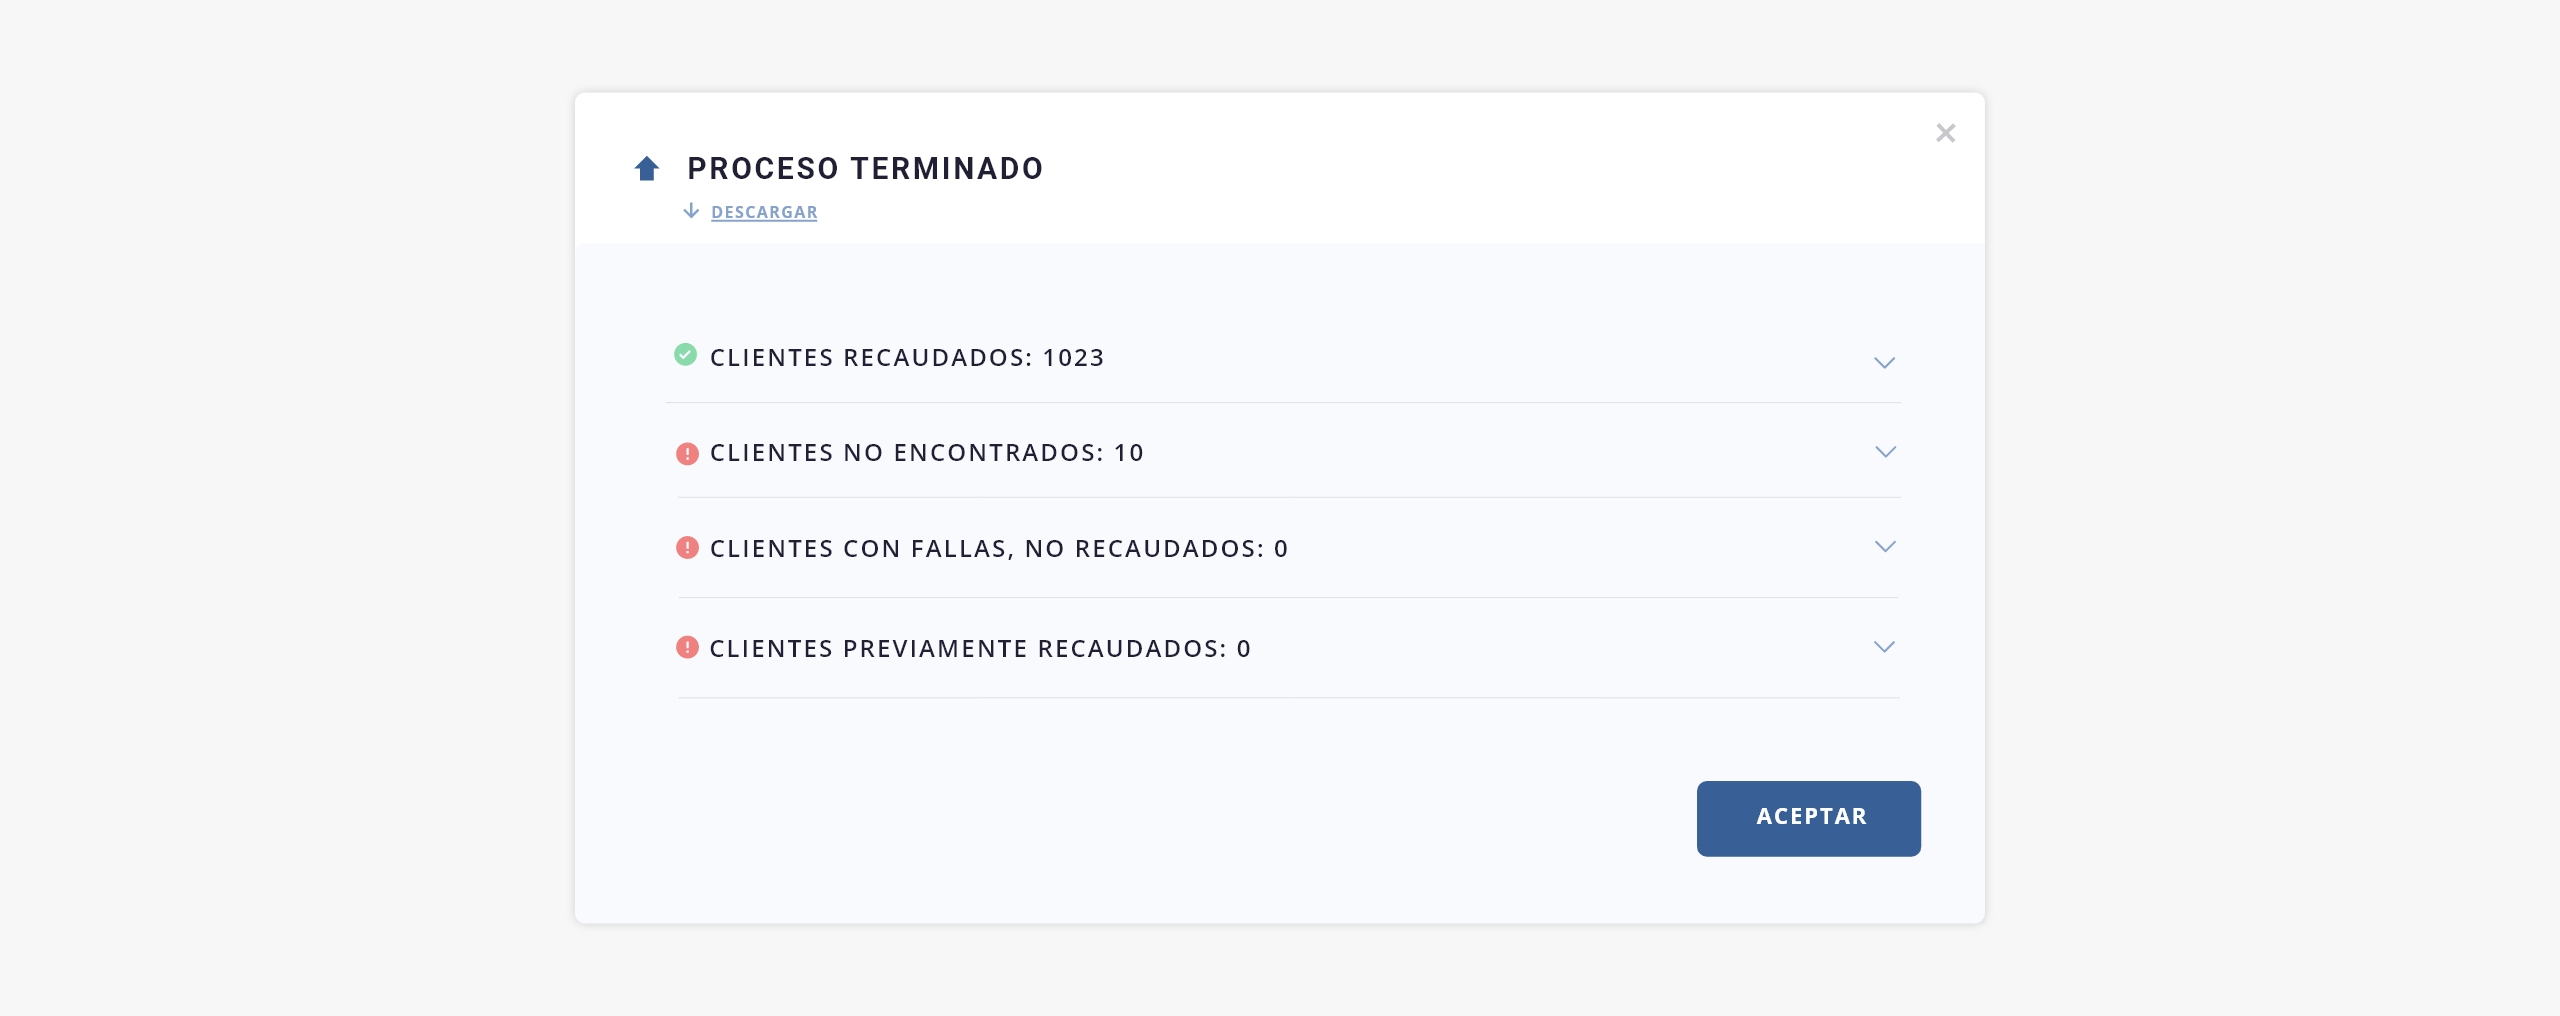Screen dimensions: 2560x1016
Task: Select the Clientes No Encontrados: 10 label
Action: click(x=926, y=453)
